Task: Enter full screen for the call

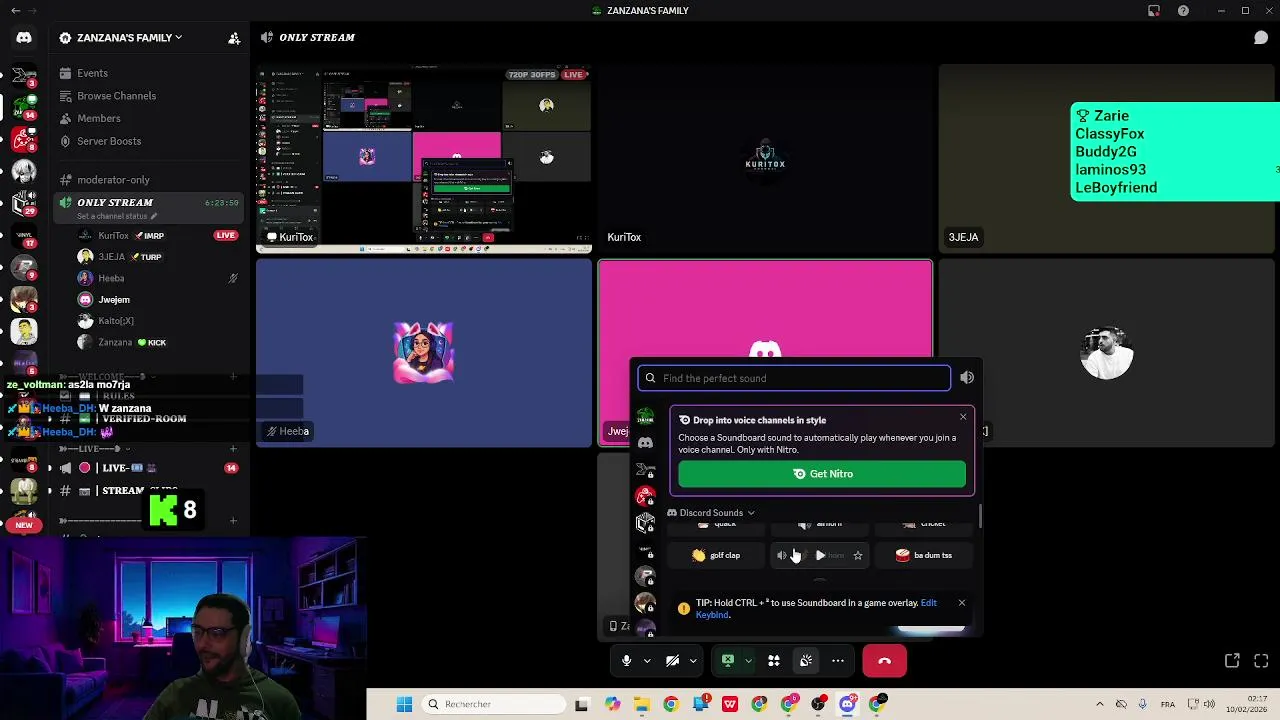Action: 1261,661
